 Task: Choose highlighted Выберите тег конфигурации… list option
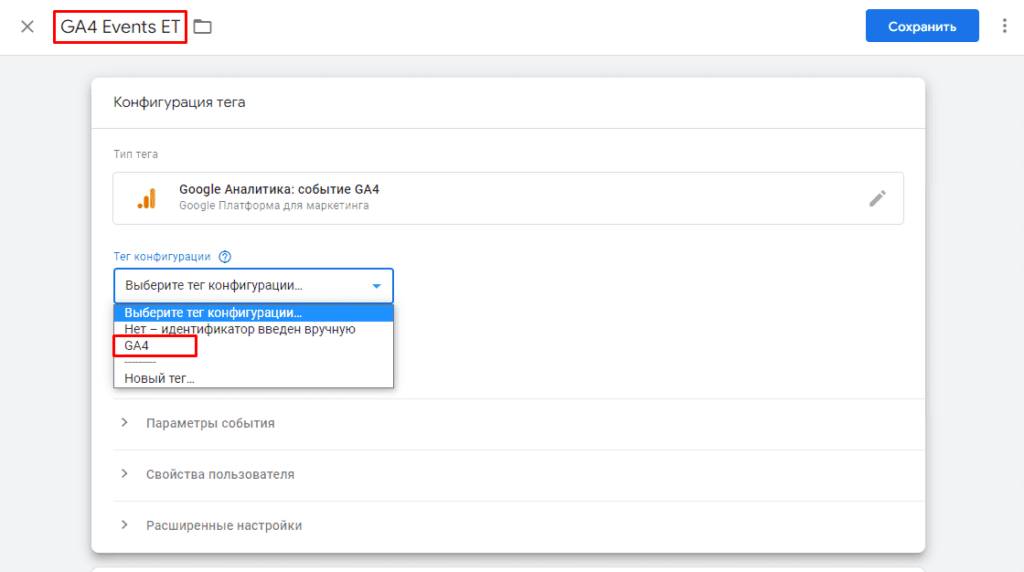pyautogui.click(x=253, y=313)
